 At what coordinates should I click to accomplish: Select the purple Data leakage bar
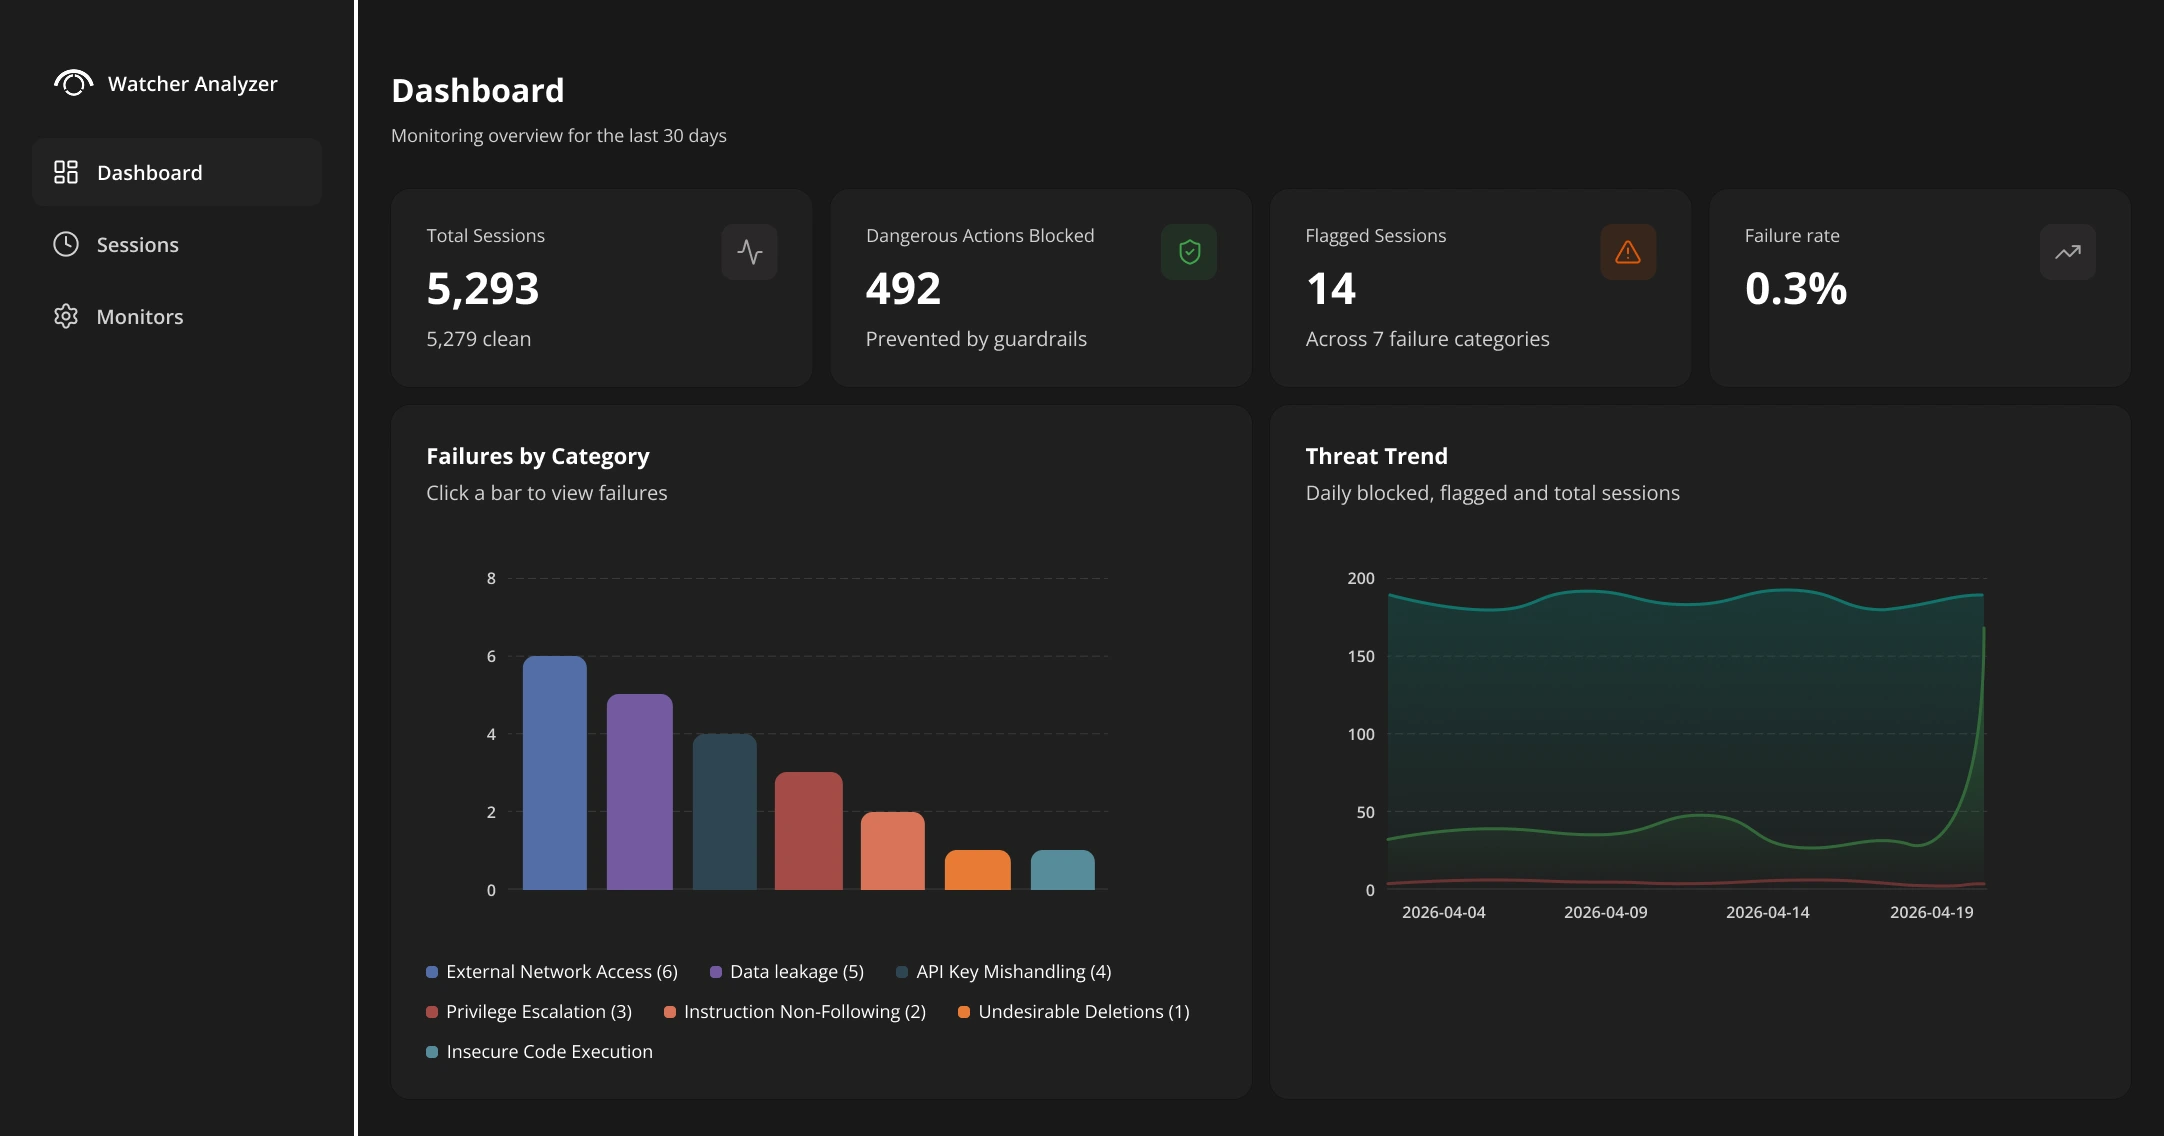tap(640, 792)
